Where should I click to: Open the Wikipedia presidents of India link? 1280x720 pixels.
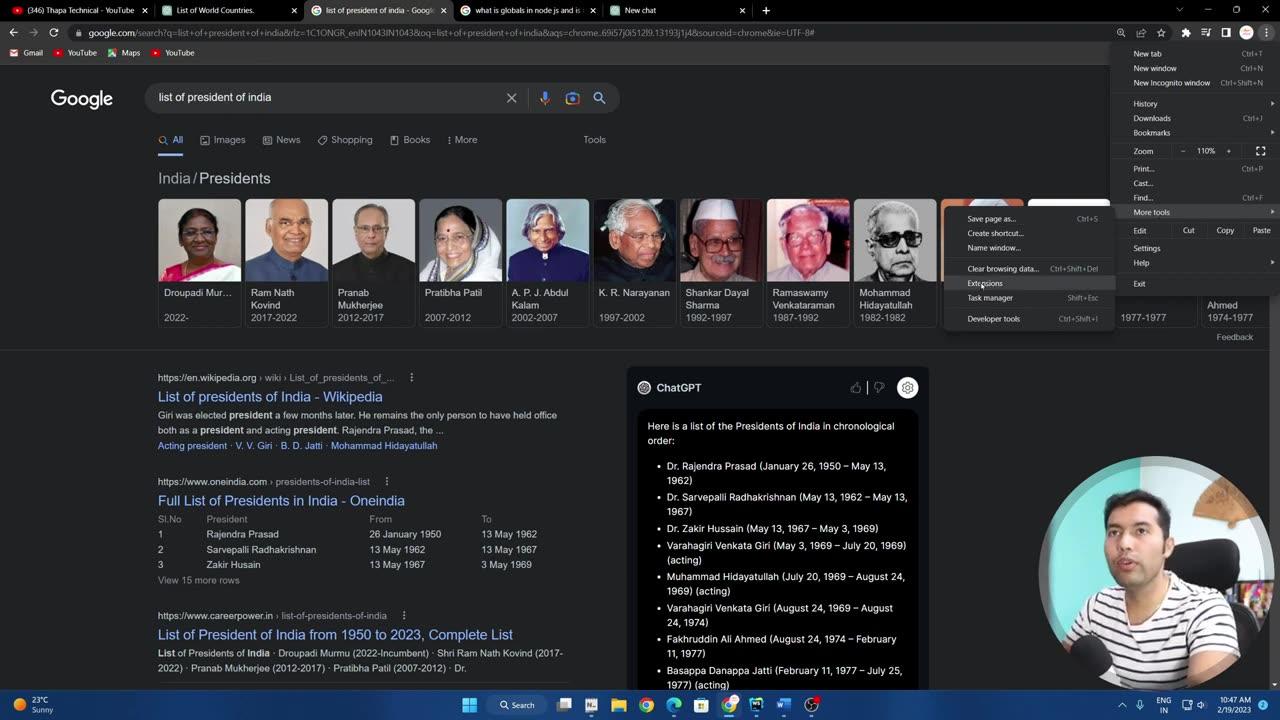point(269,397)
